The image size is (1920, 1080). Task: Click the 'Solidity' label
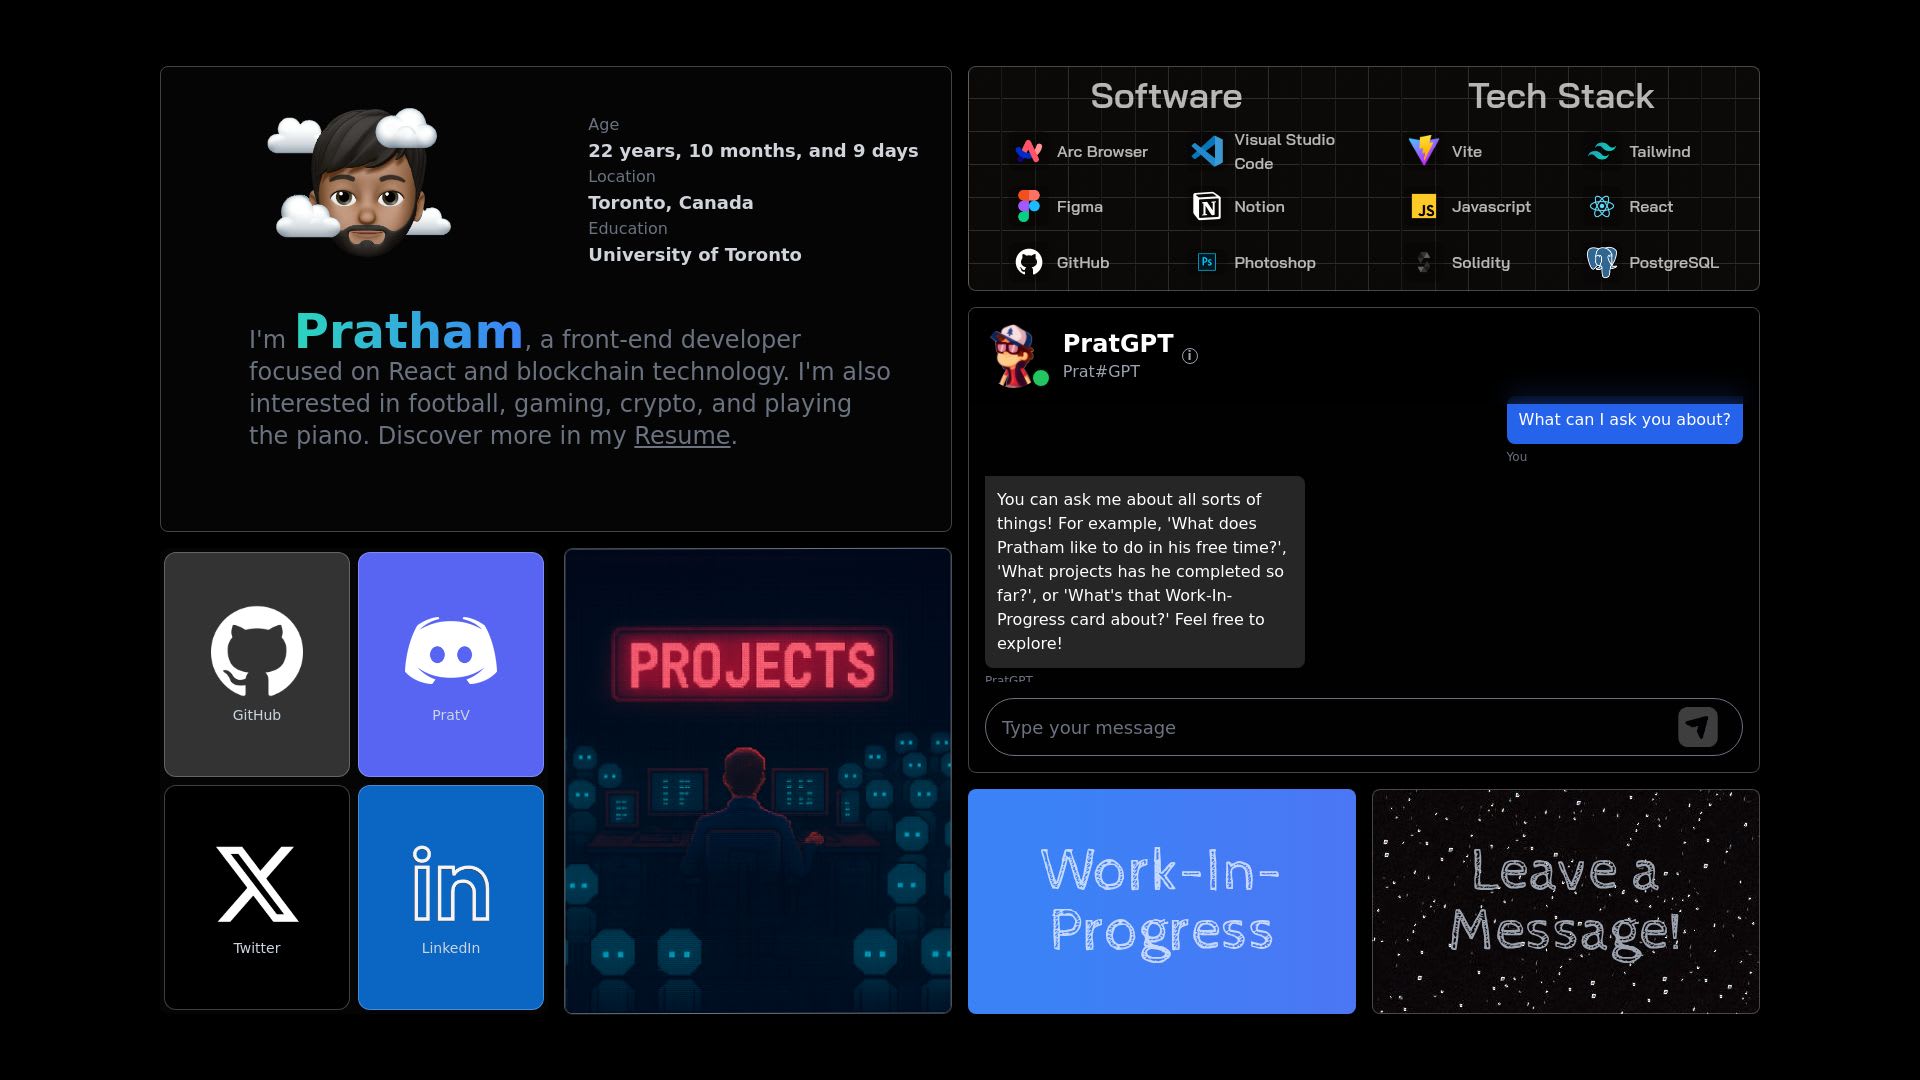1481,263
